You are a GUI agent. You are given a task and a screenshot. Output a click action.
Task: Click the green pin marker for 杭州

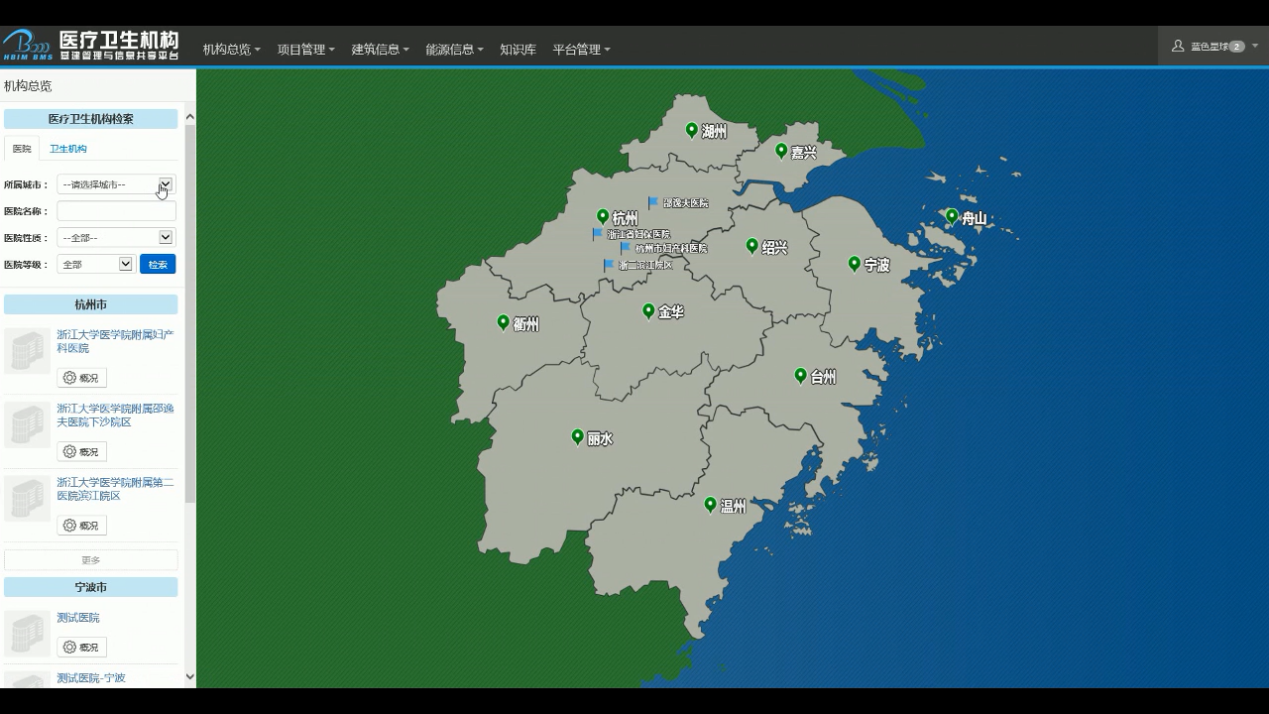coord(602,216)
